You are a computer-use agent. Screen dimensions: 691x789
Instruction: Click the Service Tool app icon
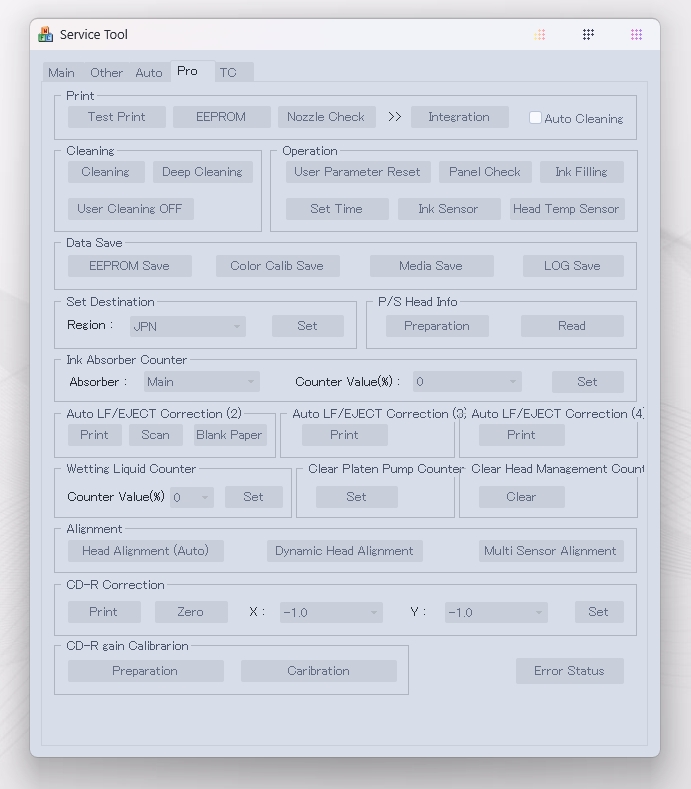(x=45, y=35)
